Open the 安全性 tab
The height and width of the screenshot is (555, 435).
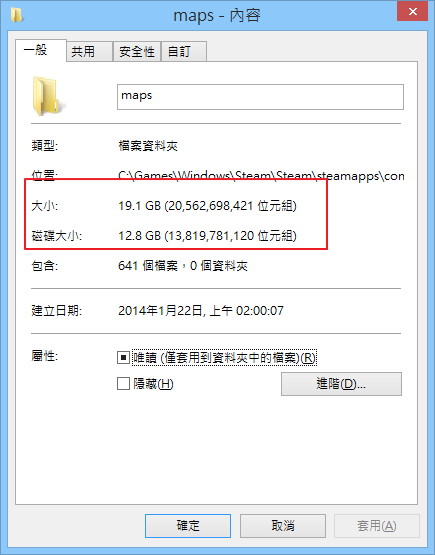(x=137, y=52)
